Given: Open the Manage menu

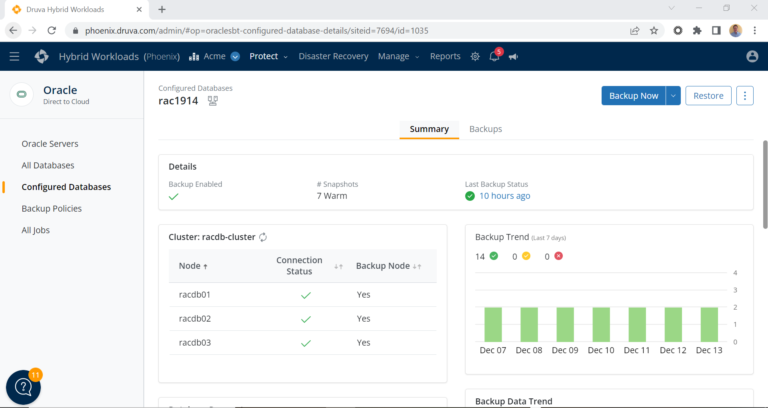Looking at the screenshot, I should point(397,57).
